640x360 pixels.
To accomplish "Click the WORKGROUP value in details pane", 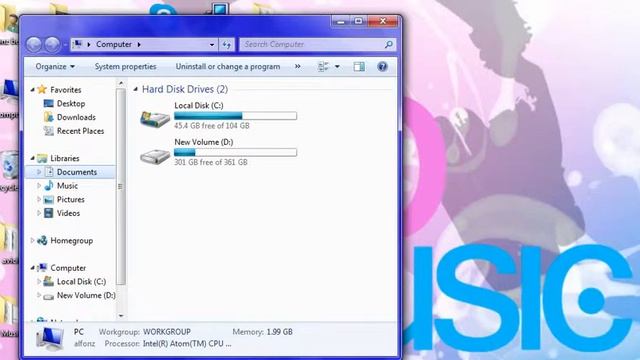I will coord(167,332).
